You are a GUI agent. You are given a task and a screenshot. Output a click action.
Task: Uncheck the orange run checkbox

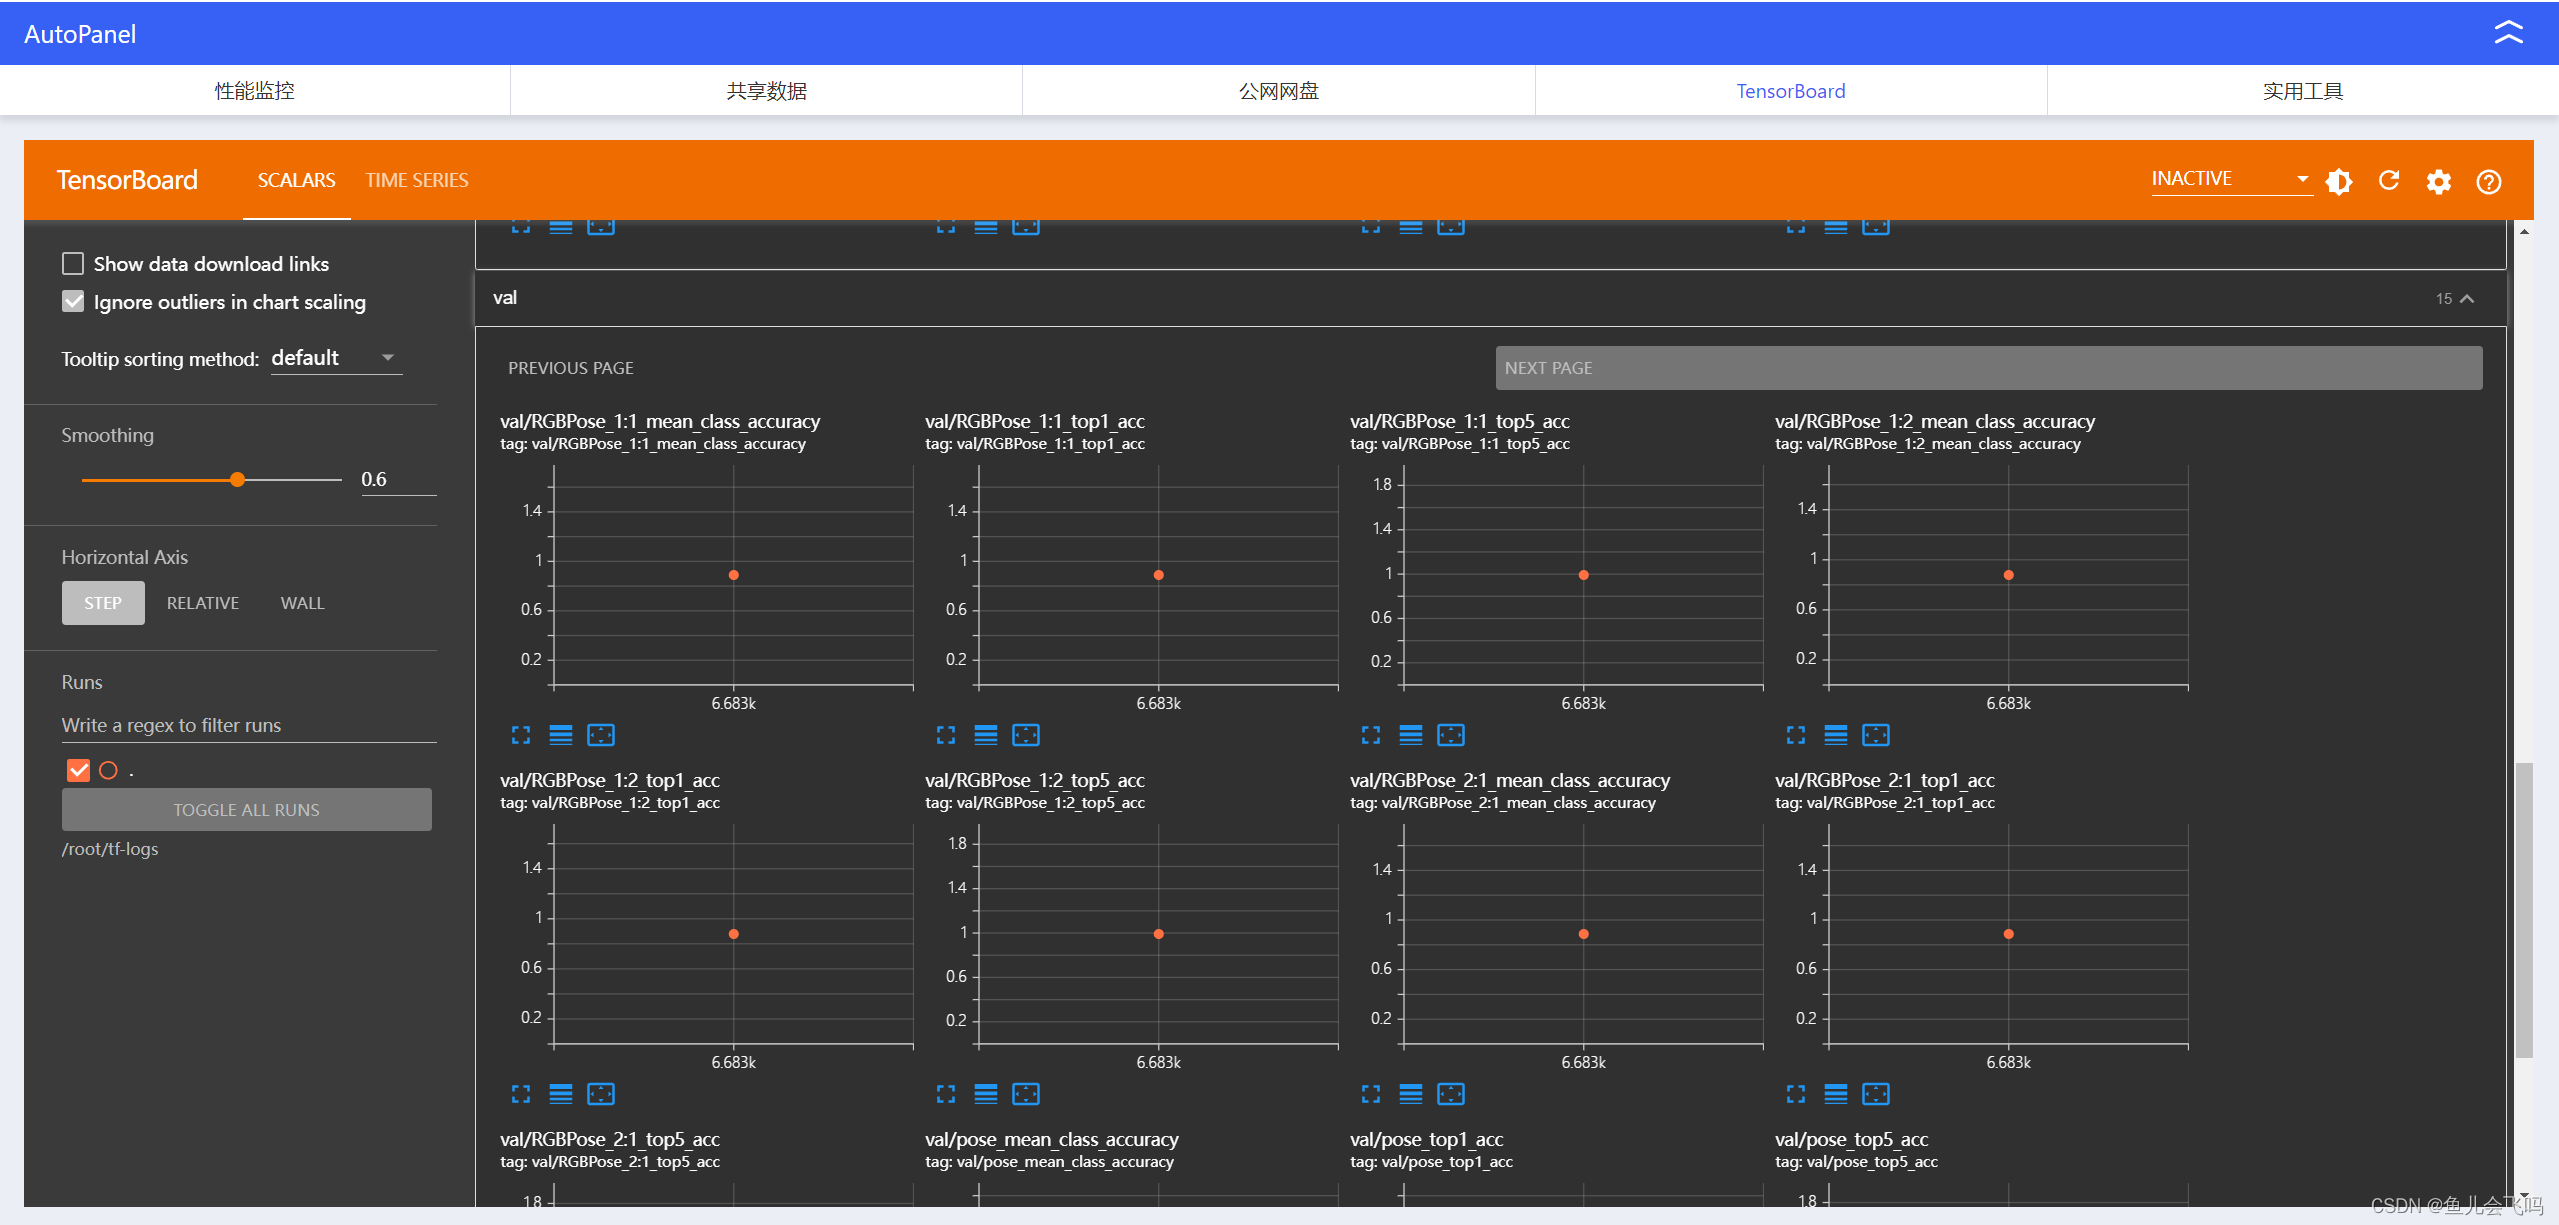tap(78, 770)
